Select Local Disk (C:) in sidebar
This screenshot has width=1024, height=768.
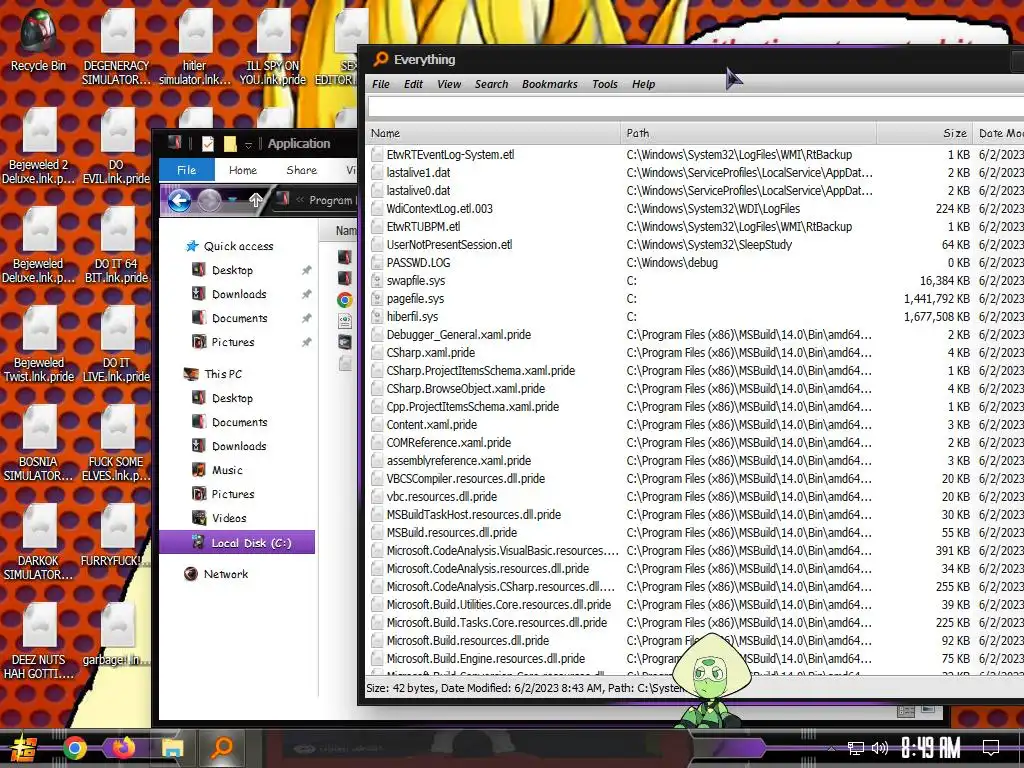(x=237, y=543)
